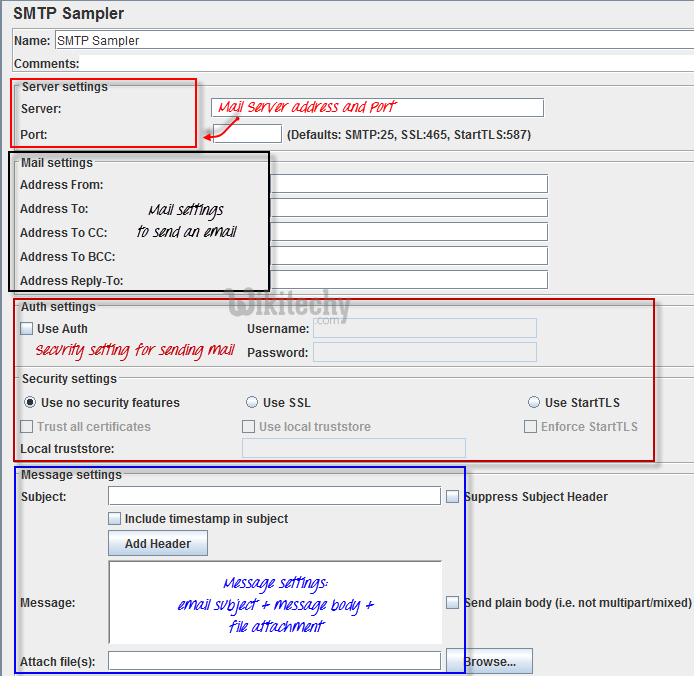Screen dimensions: 694x676
Task: Select the Address To CC field
Action: (x=408, y=232)
